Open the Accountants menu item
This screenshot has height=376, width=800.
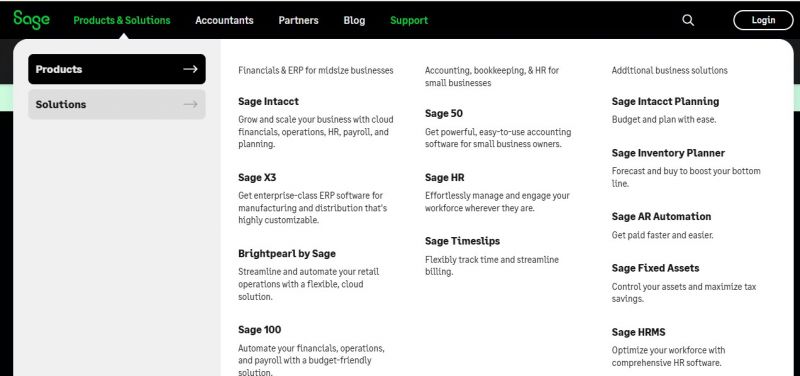224,20
